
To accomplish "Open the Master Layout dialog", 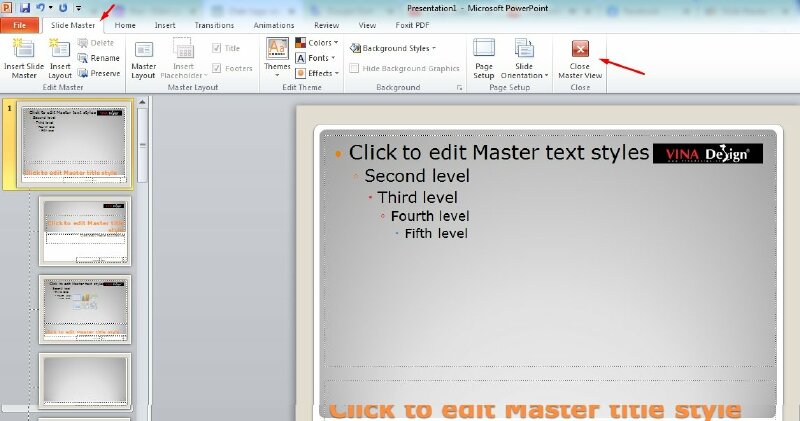I will (143, 60).
